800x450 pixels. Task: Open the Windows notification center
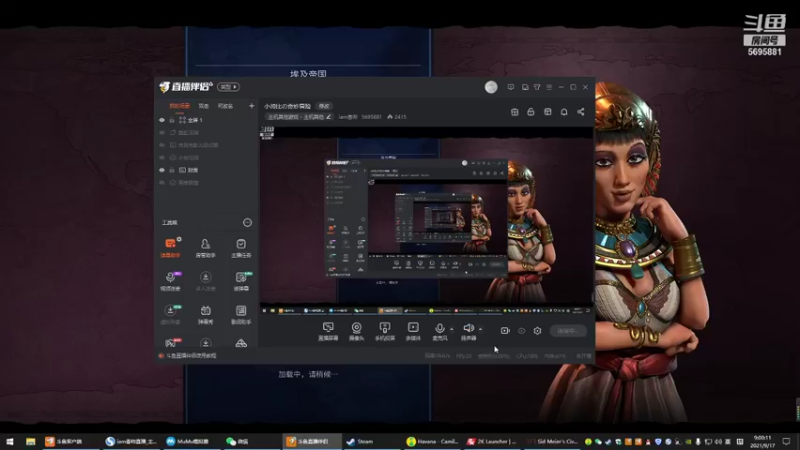pyautogui.click(x=786, y=441)
